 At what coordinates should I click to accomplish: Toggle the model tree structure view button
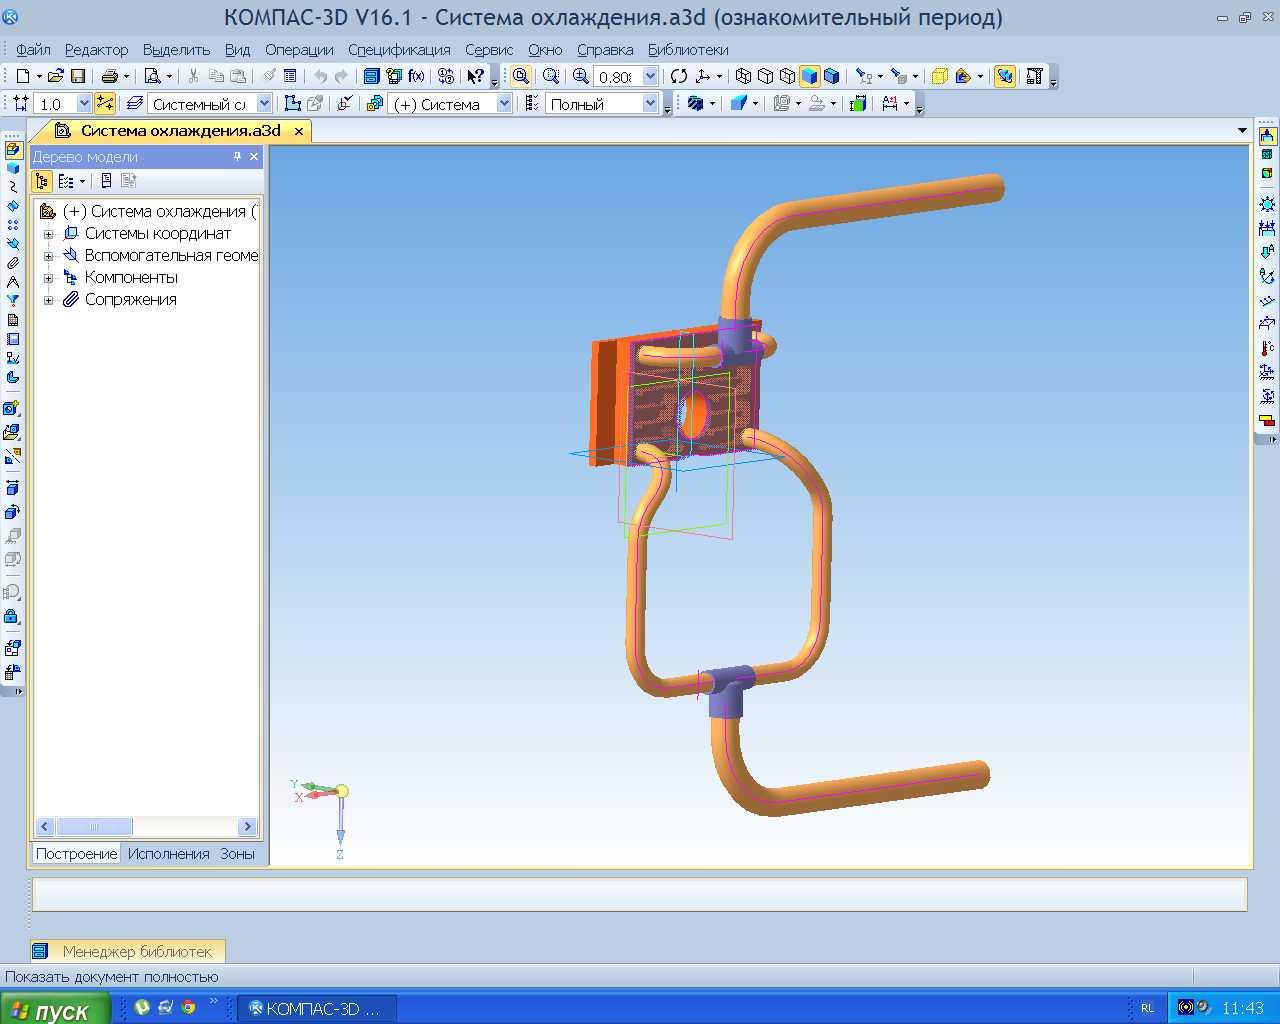point(42,181)
